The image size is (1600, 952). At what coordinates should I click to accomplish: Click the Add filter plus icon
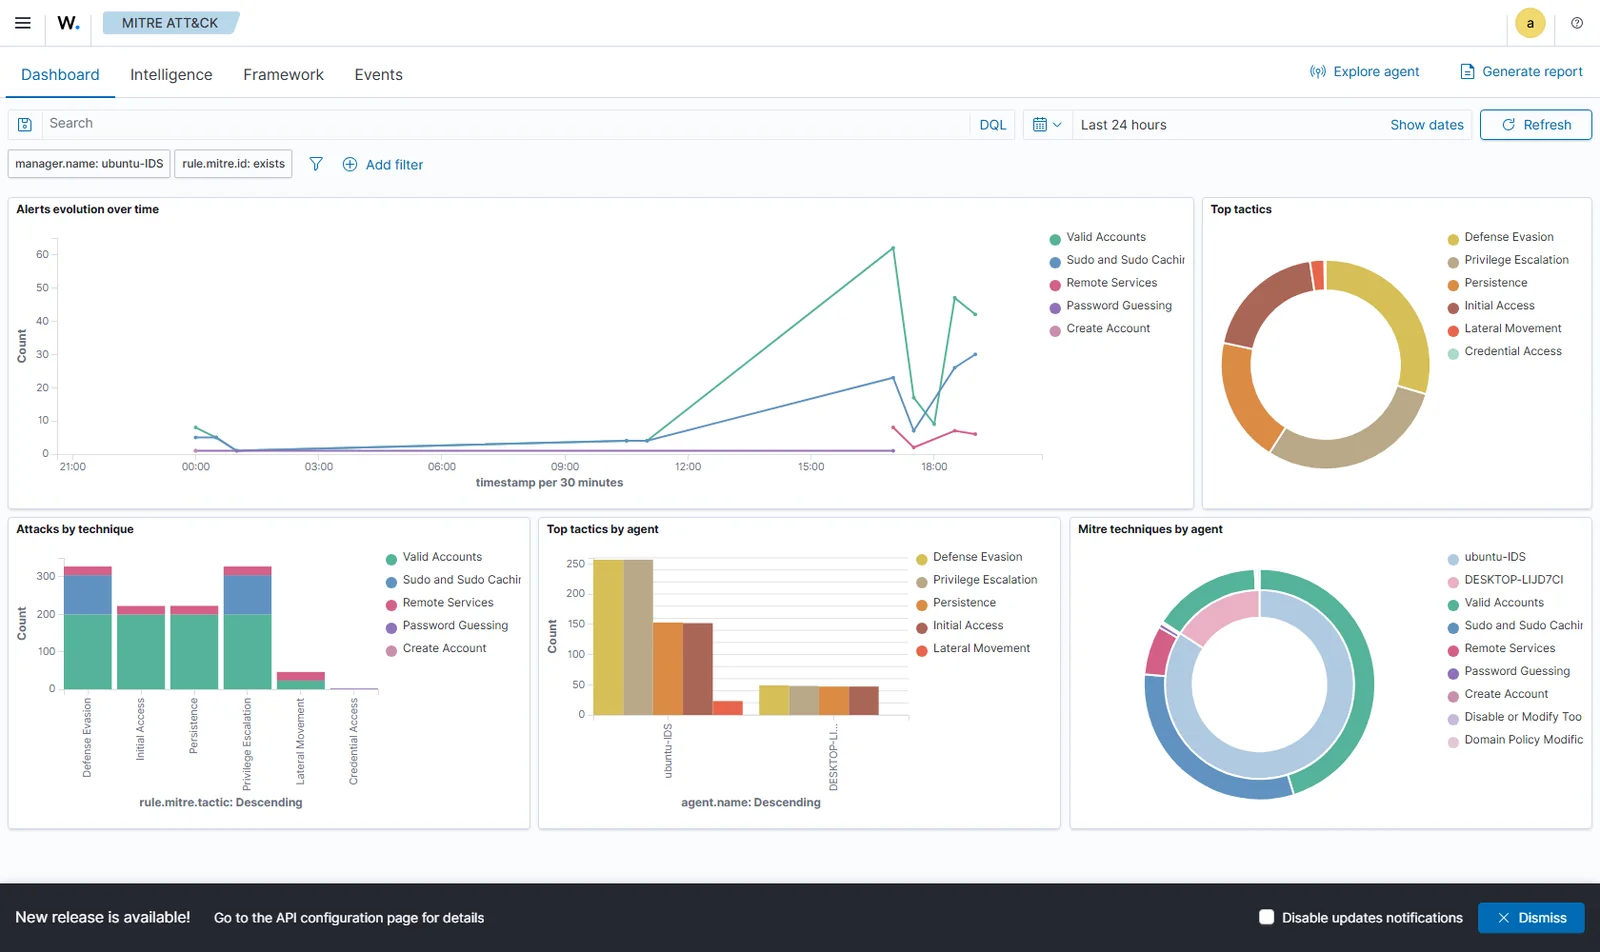350,165
